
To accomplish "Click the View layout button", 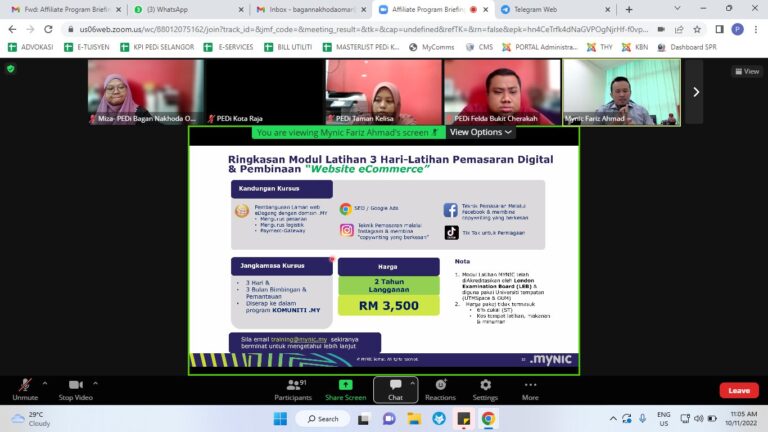I will [x=747, y=72].
